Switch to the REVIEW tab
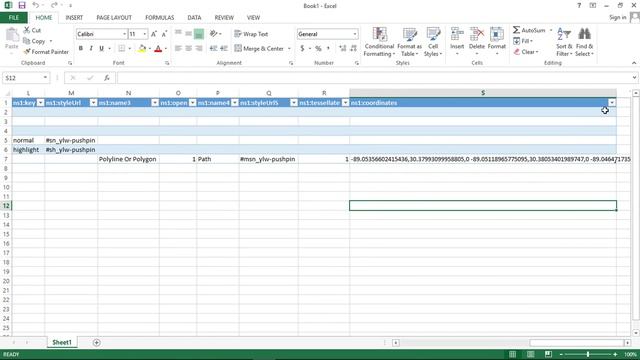Image resolution: width=640 pixels, height=360 pixels. coord(224,18)
